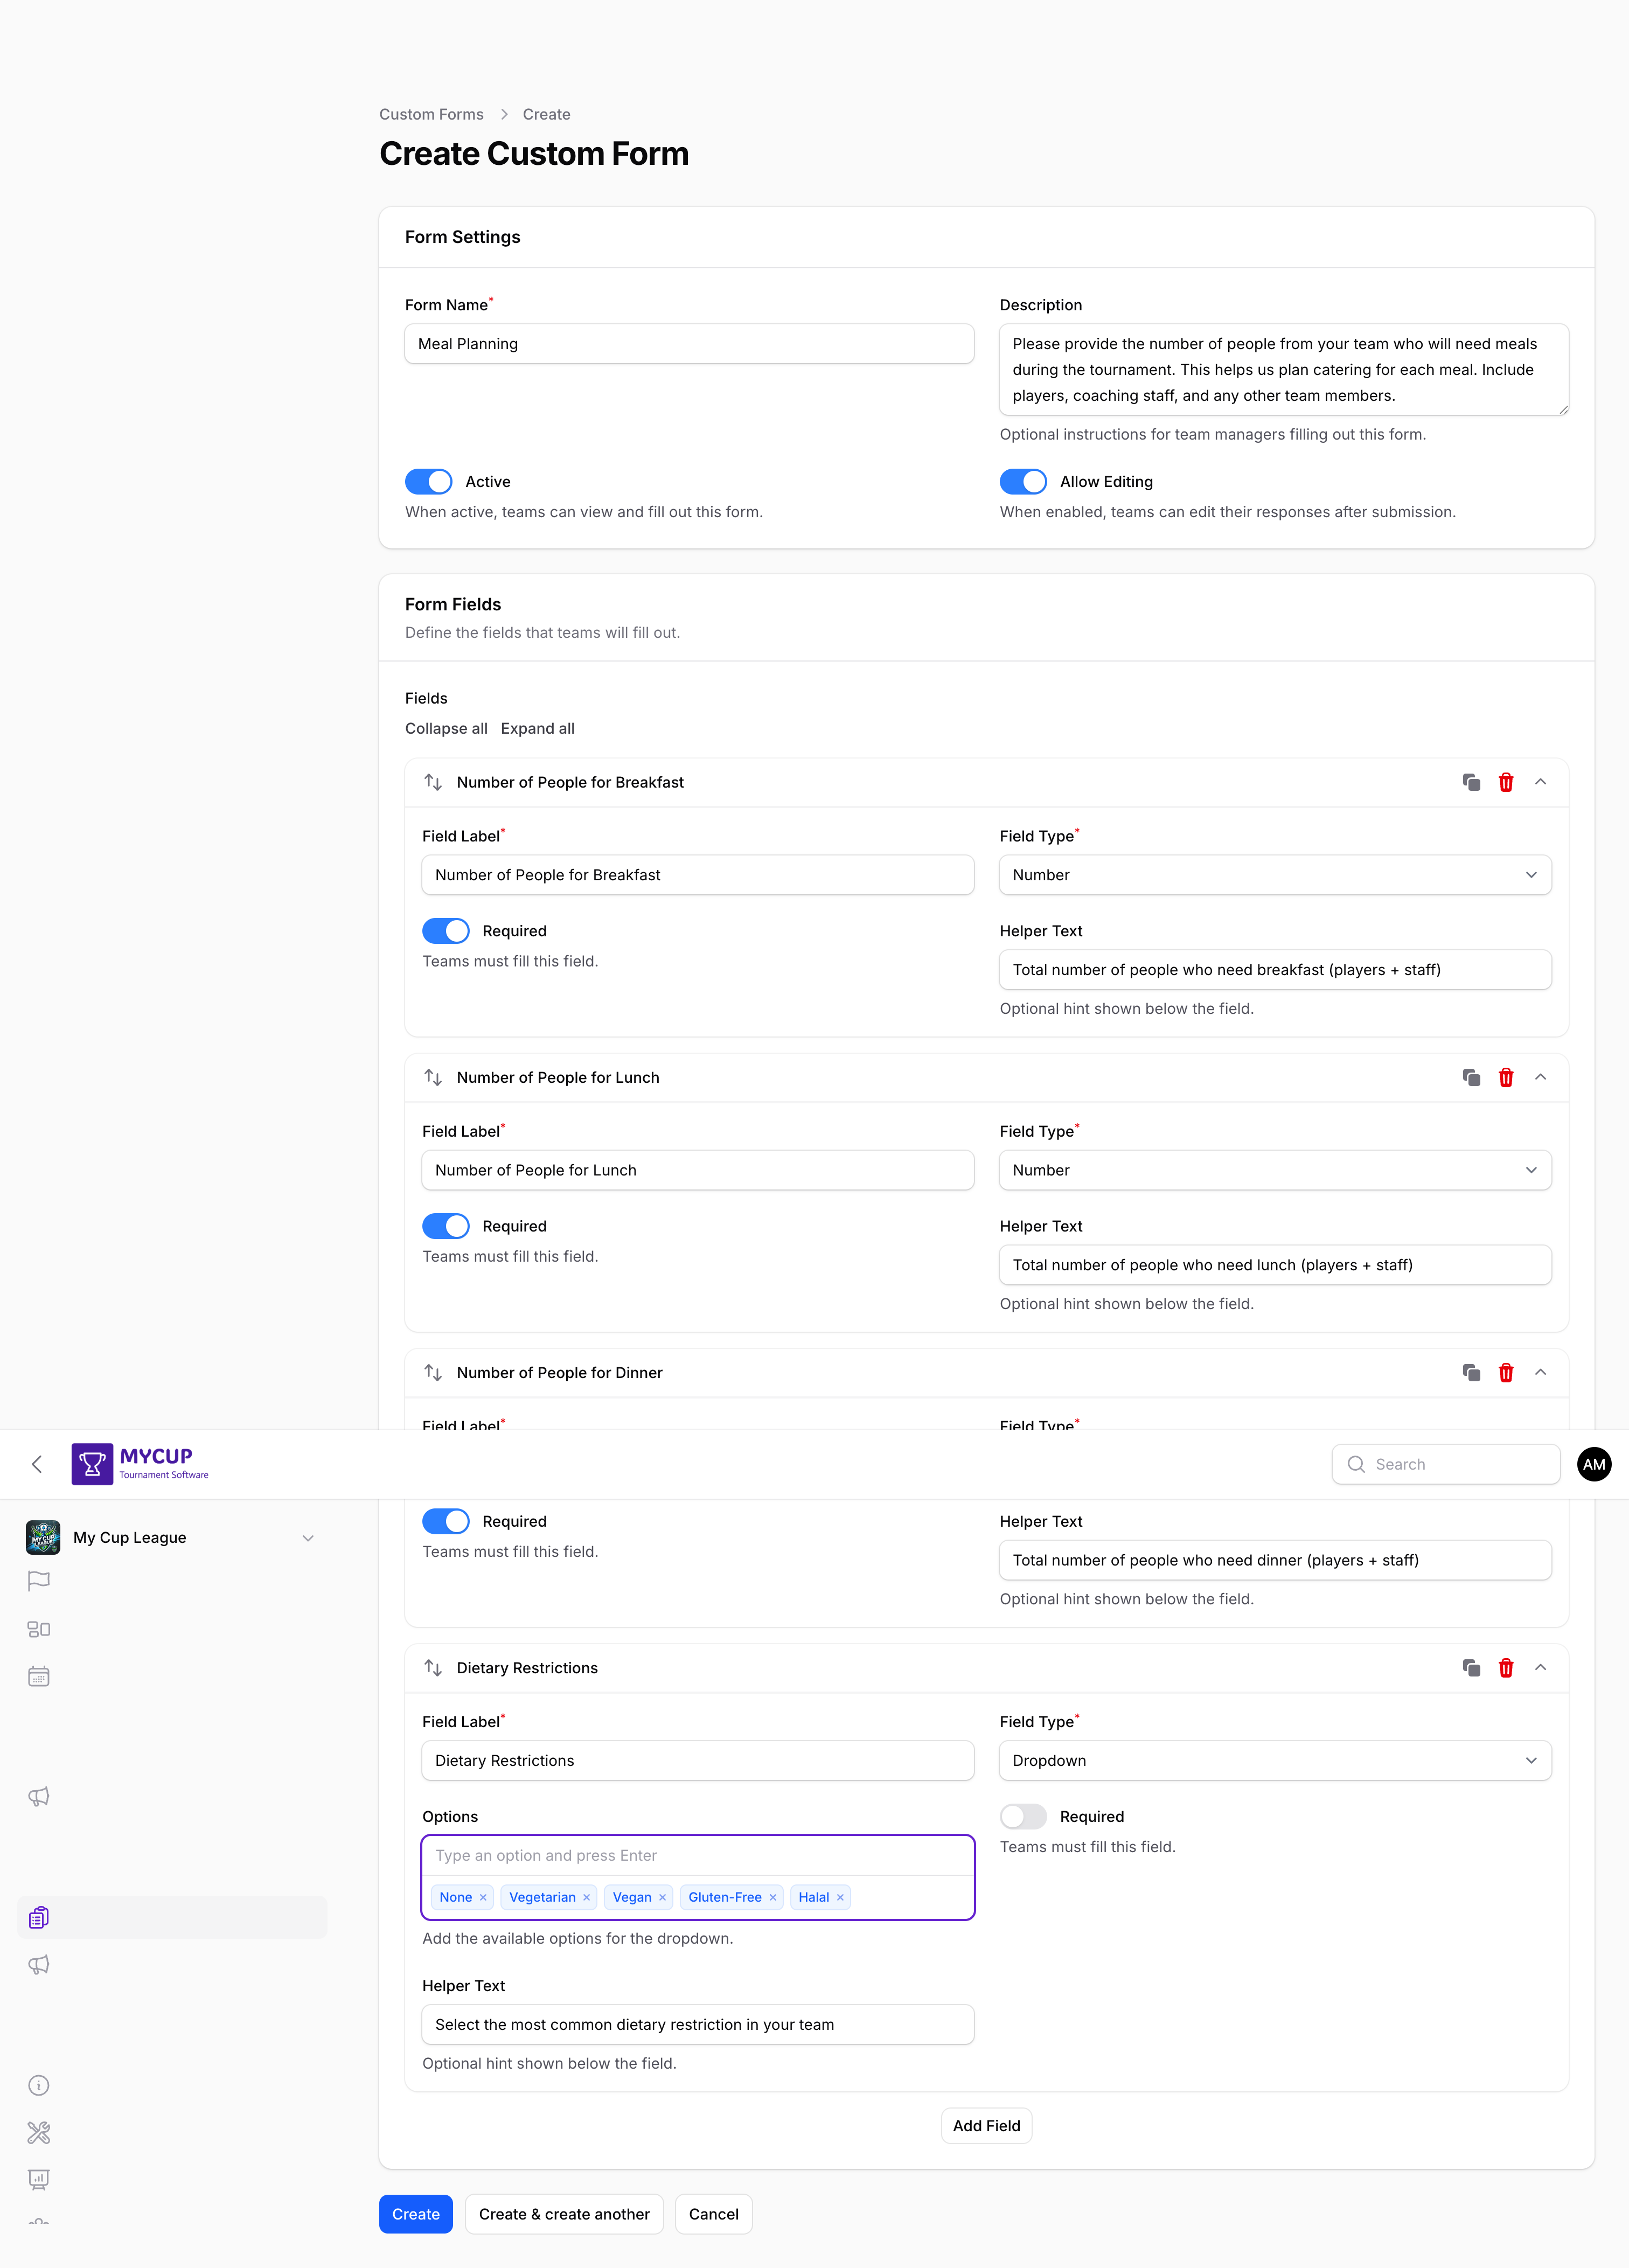
Task: Open the megaphone announcements icon in the sidebar
Action: pos(38,1796)
